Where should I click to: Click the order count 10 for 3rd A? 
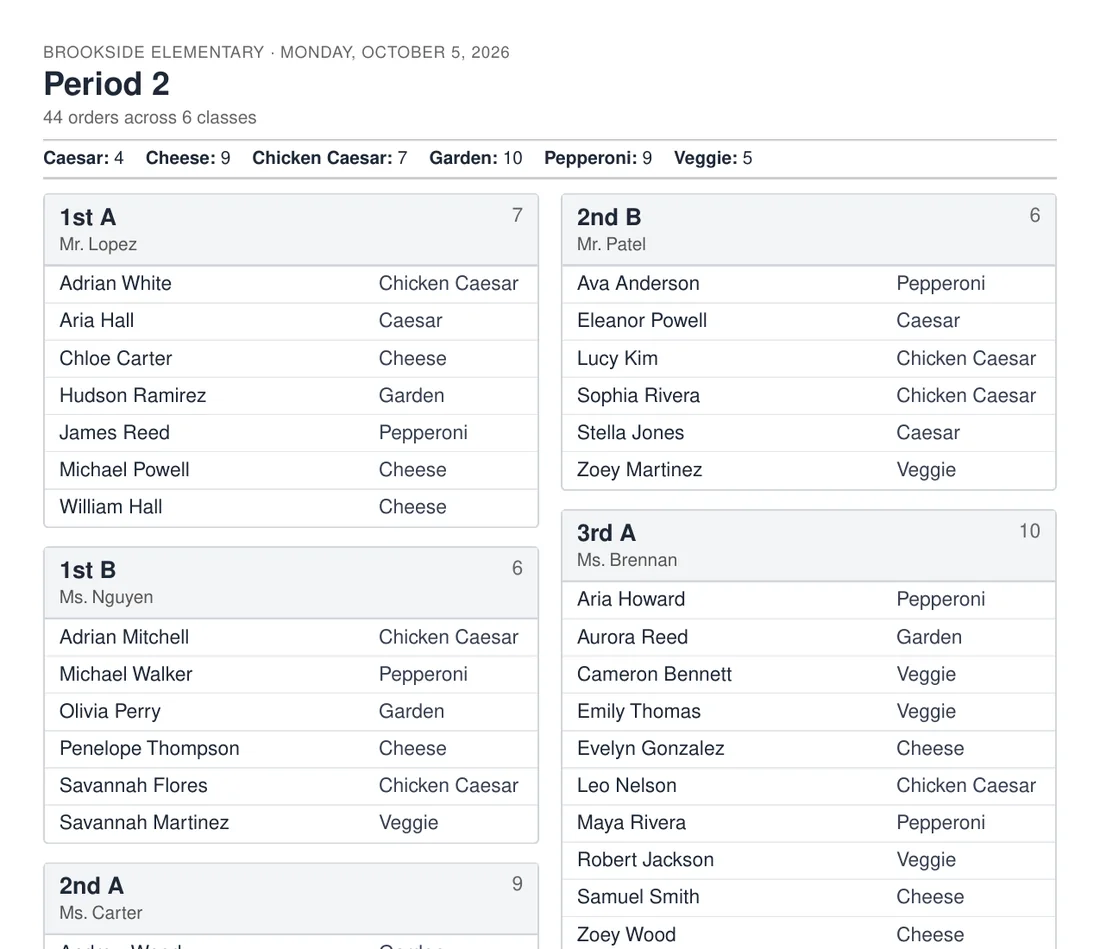tap(1029, 531)
